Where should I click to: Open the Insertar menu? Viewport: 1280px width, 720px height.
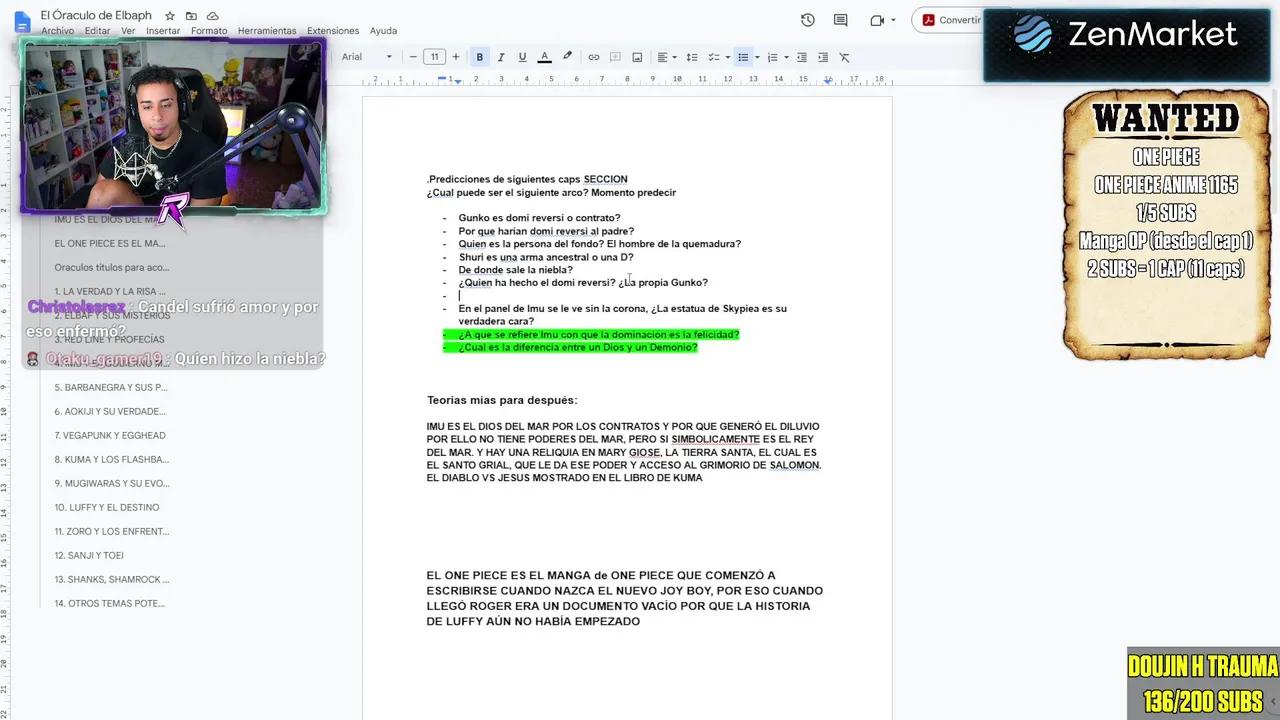[x=163, y=31]
